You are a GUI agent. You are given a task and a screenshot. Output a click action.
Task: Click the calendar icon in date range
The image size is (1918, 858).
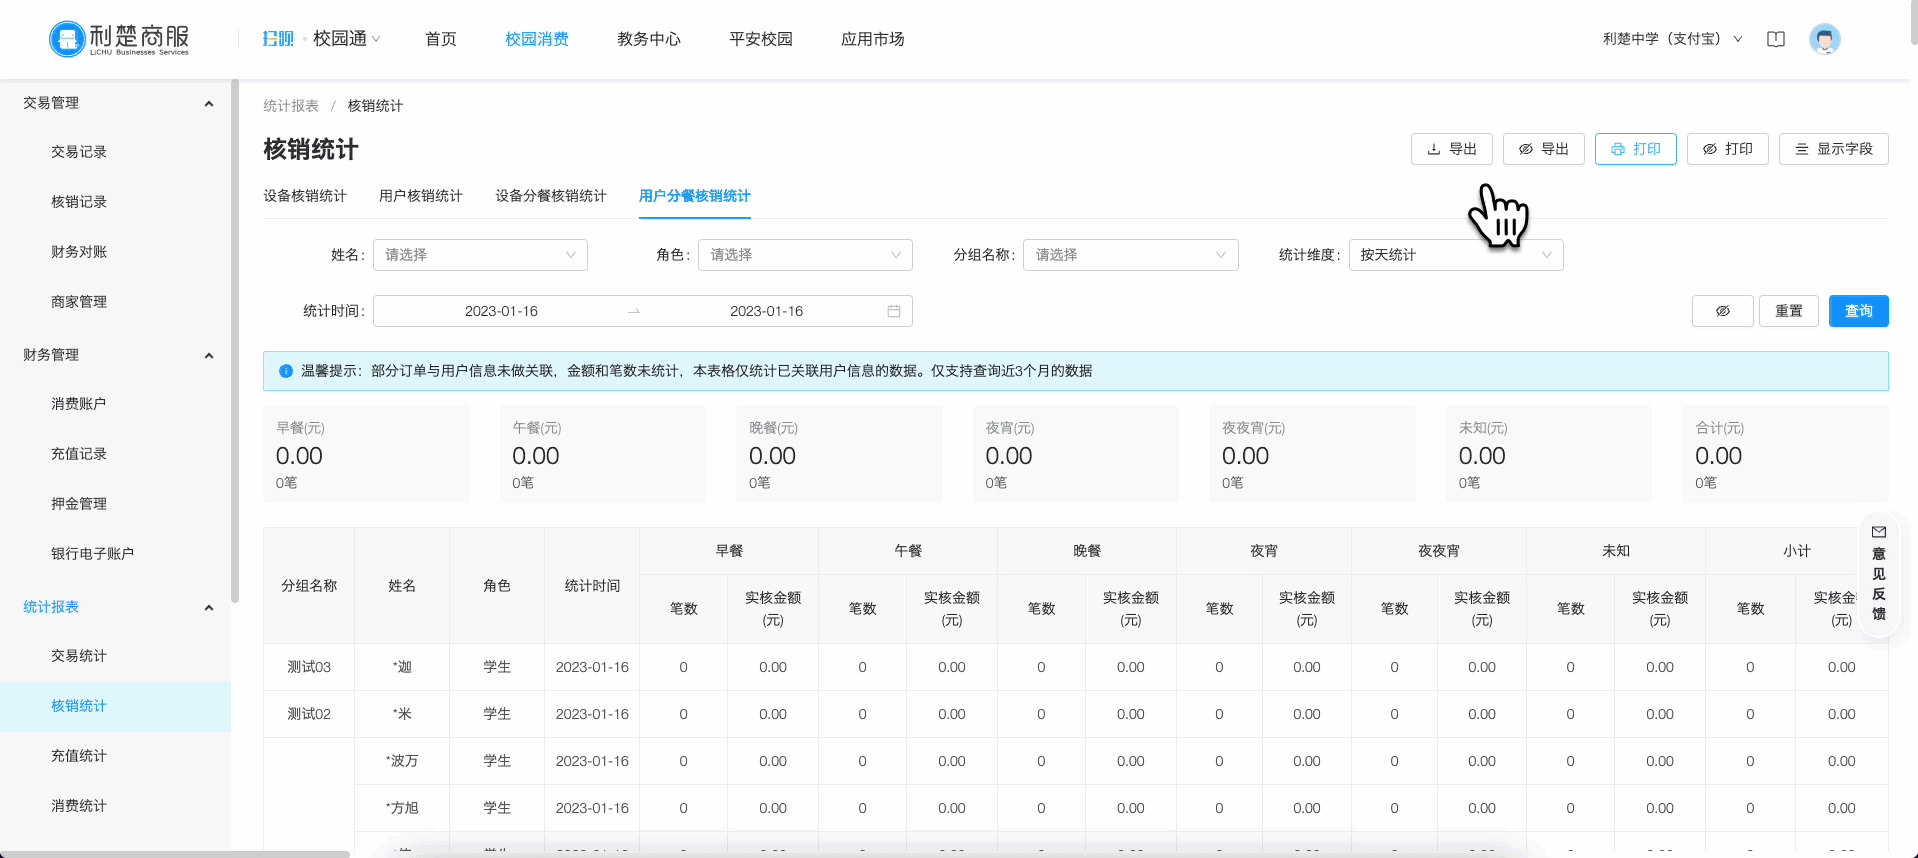click(x=893, y=311)
